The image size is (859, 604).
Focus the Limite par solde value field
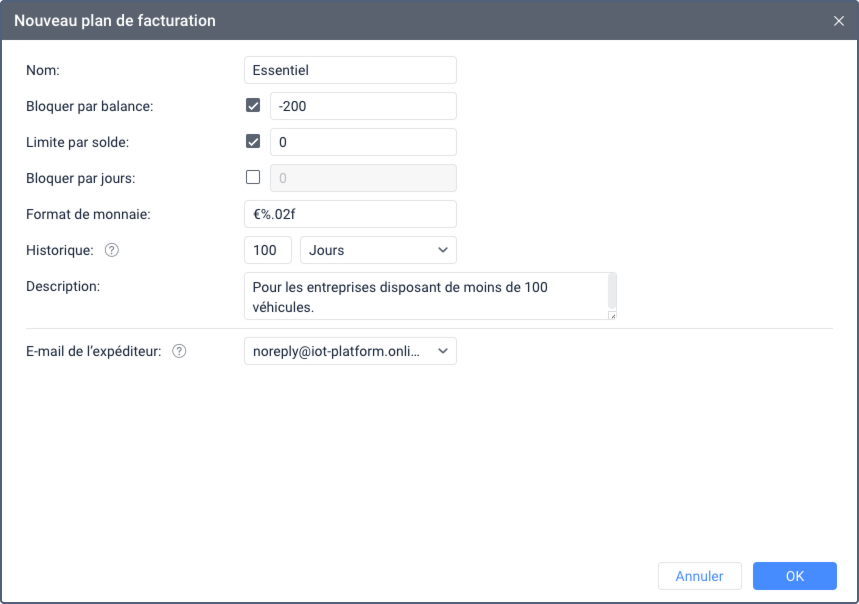363,142
